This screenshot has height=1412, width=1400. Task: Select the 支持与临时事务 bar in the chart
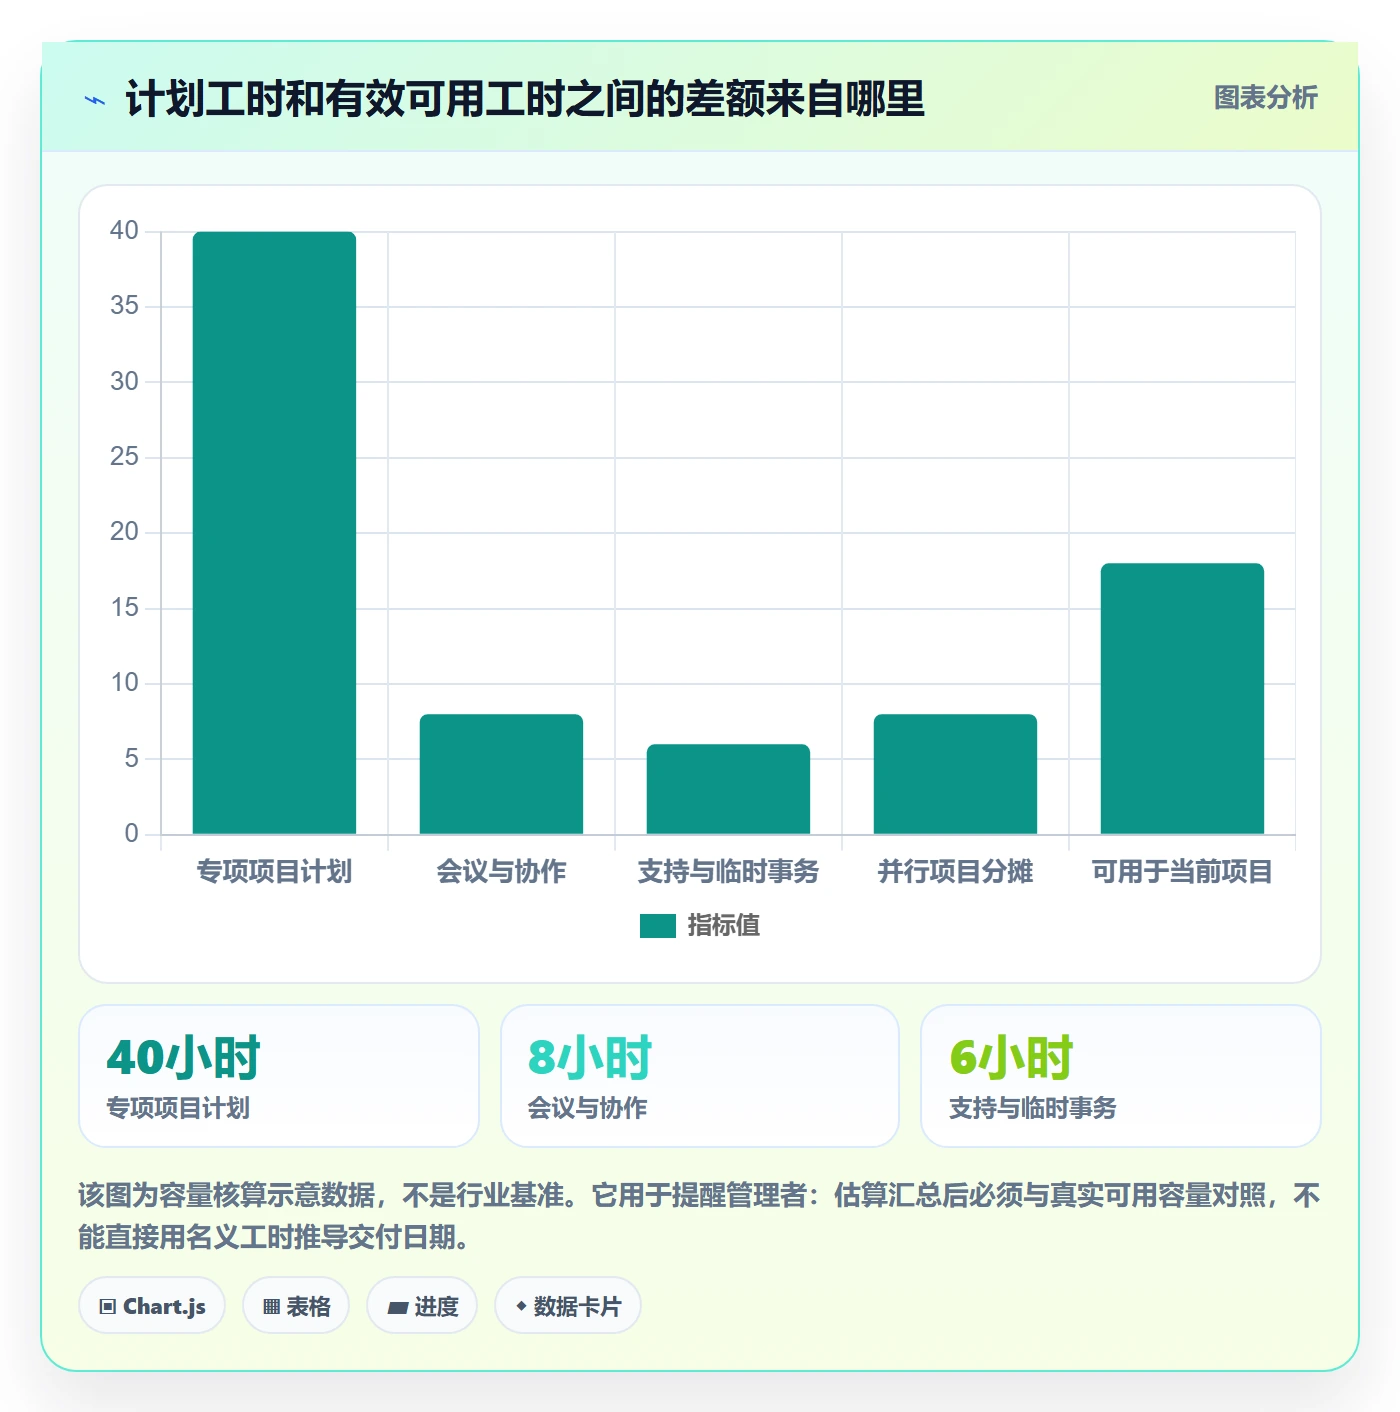pyautogui.click(x=728, y=789)
